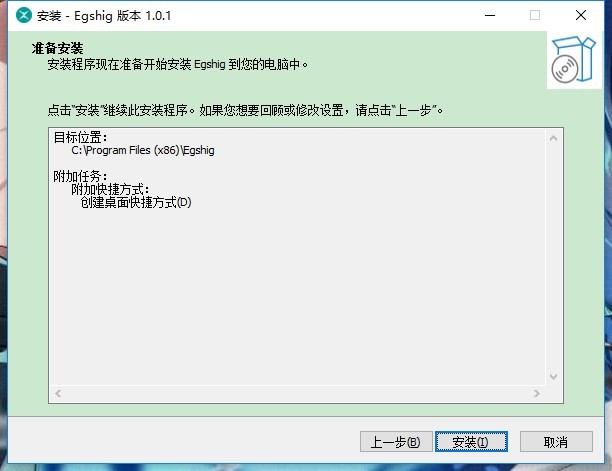
Task: Click the 目标位置 label in summary box
Action: (80, 137)
